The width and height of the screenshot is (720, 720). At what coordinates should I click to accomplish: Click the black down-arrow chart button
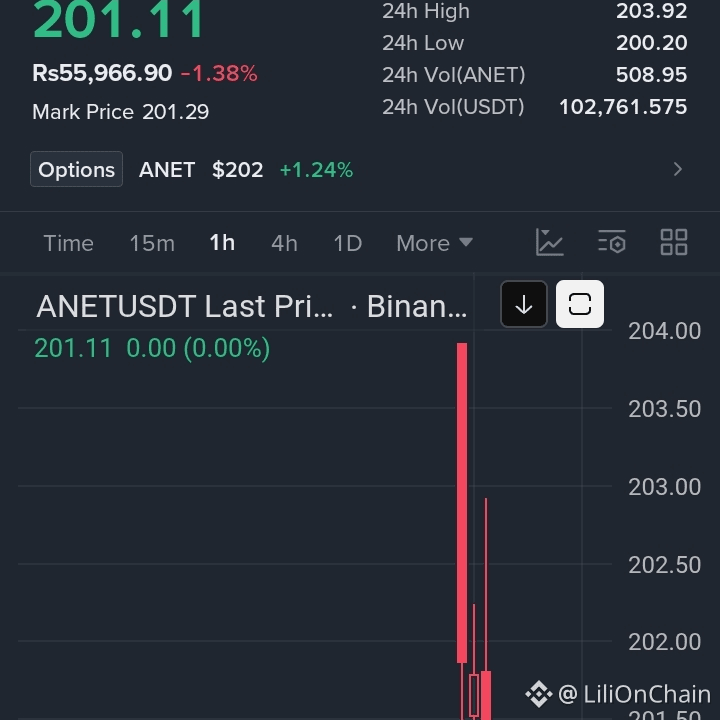[524, 304]
